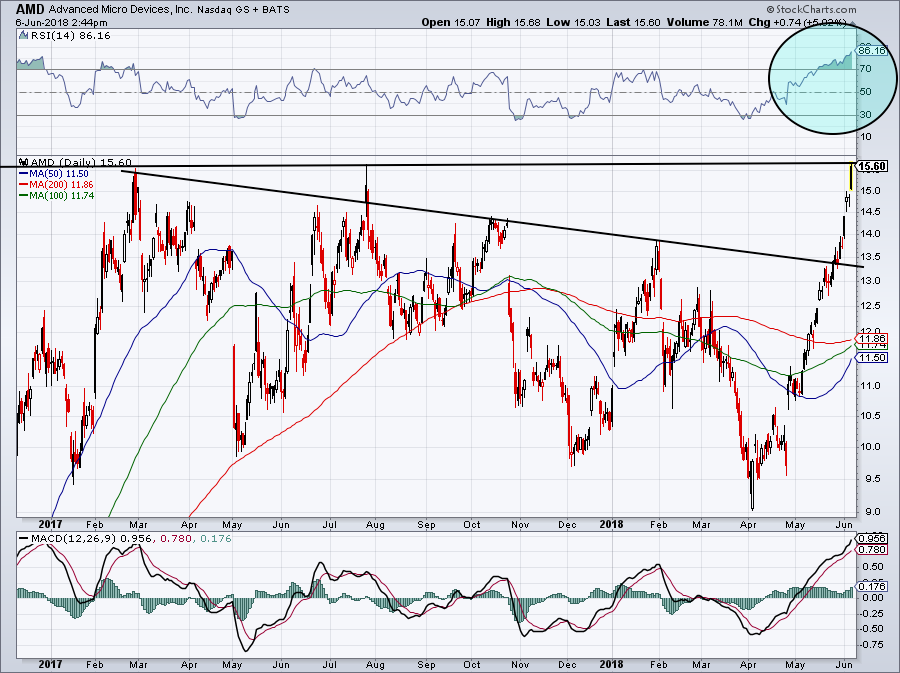
Task: Click the Low 15.03 value
Action: 573,22
